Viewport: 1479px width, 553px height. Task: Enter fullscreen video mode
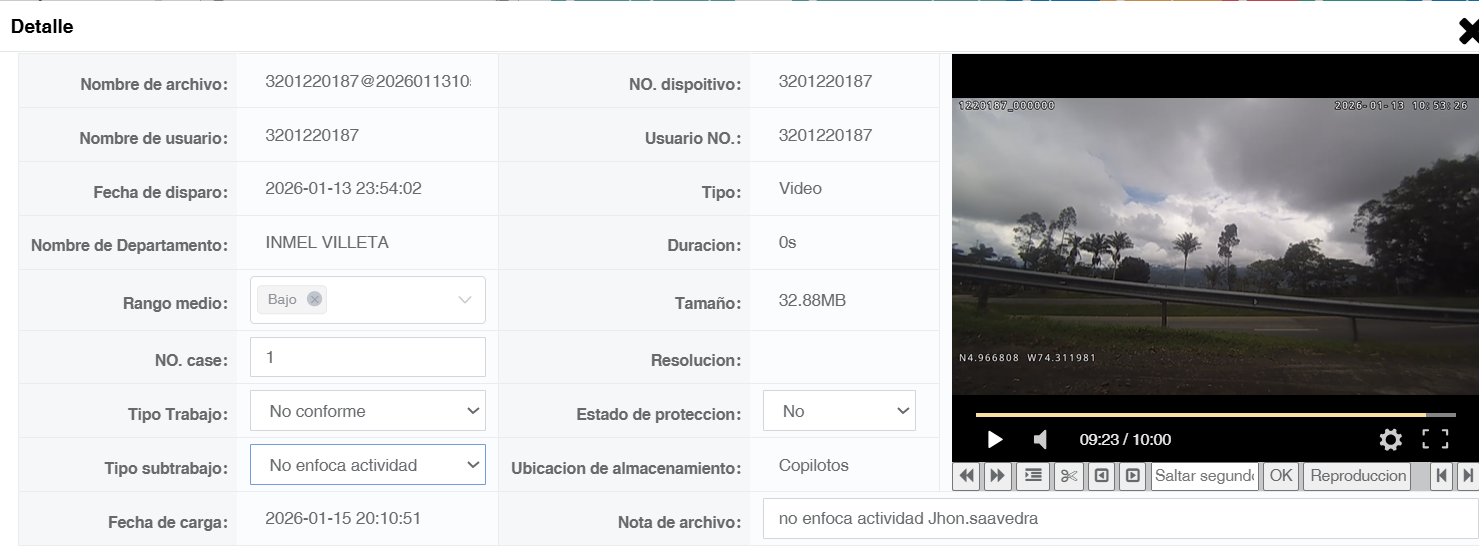pos(1435,439)
